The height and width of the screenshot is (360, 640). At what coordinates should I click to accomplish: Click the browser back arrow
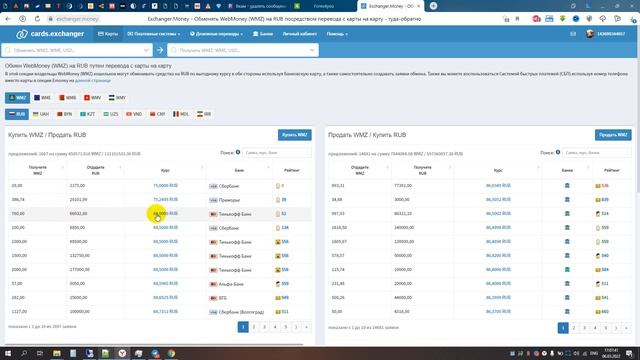tap(8, 19)
